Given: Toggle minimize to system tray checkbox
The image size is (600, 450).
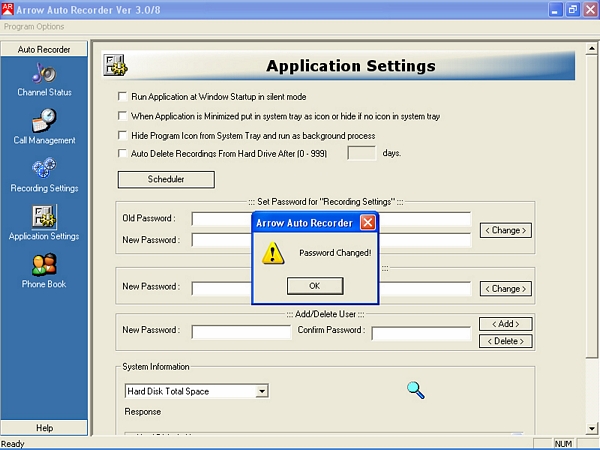Looking at the screenshot, I should coord(122,116).
